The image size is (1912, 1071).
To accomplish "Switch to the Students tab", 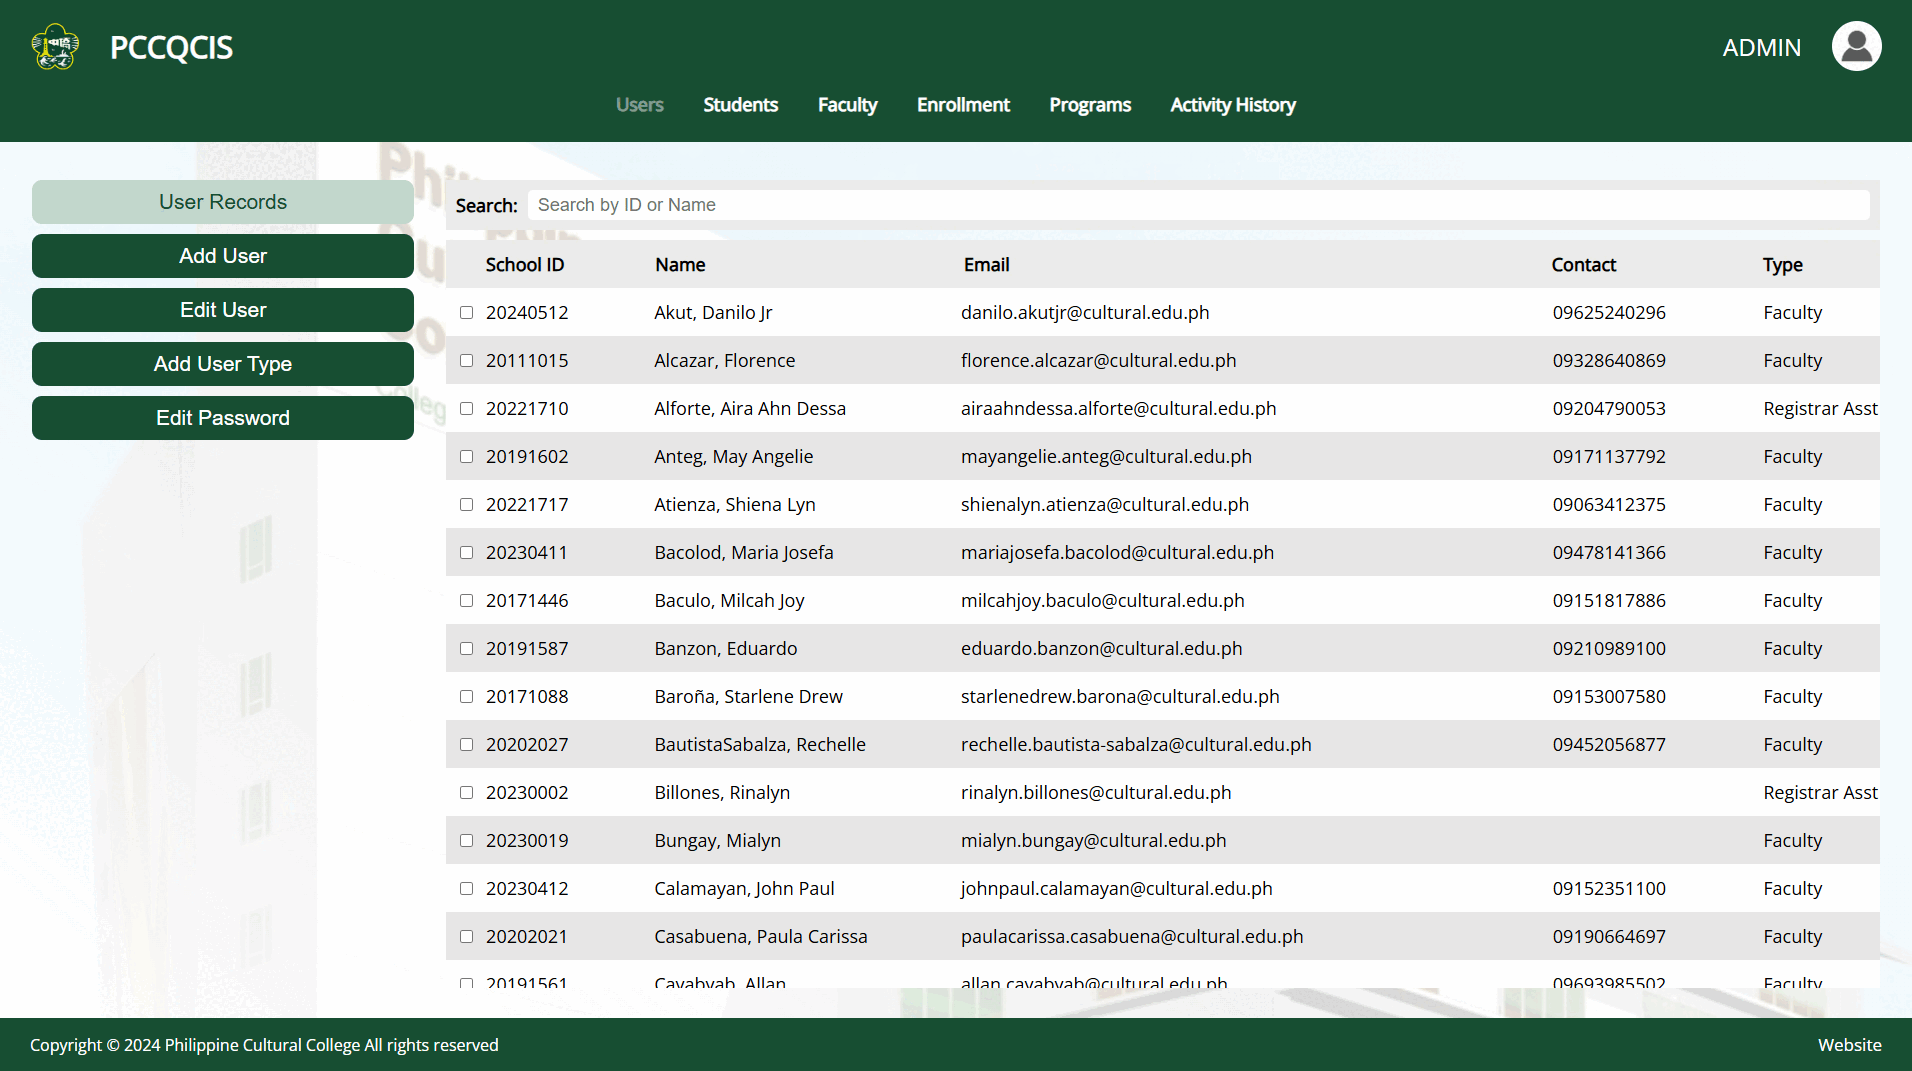I will click(x=740, y=105).
